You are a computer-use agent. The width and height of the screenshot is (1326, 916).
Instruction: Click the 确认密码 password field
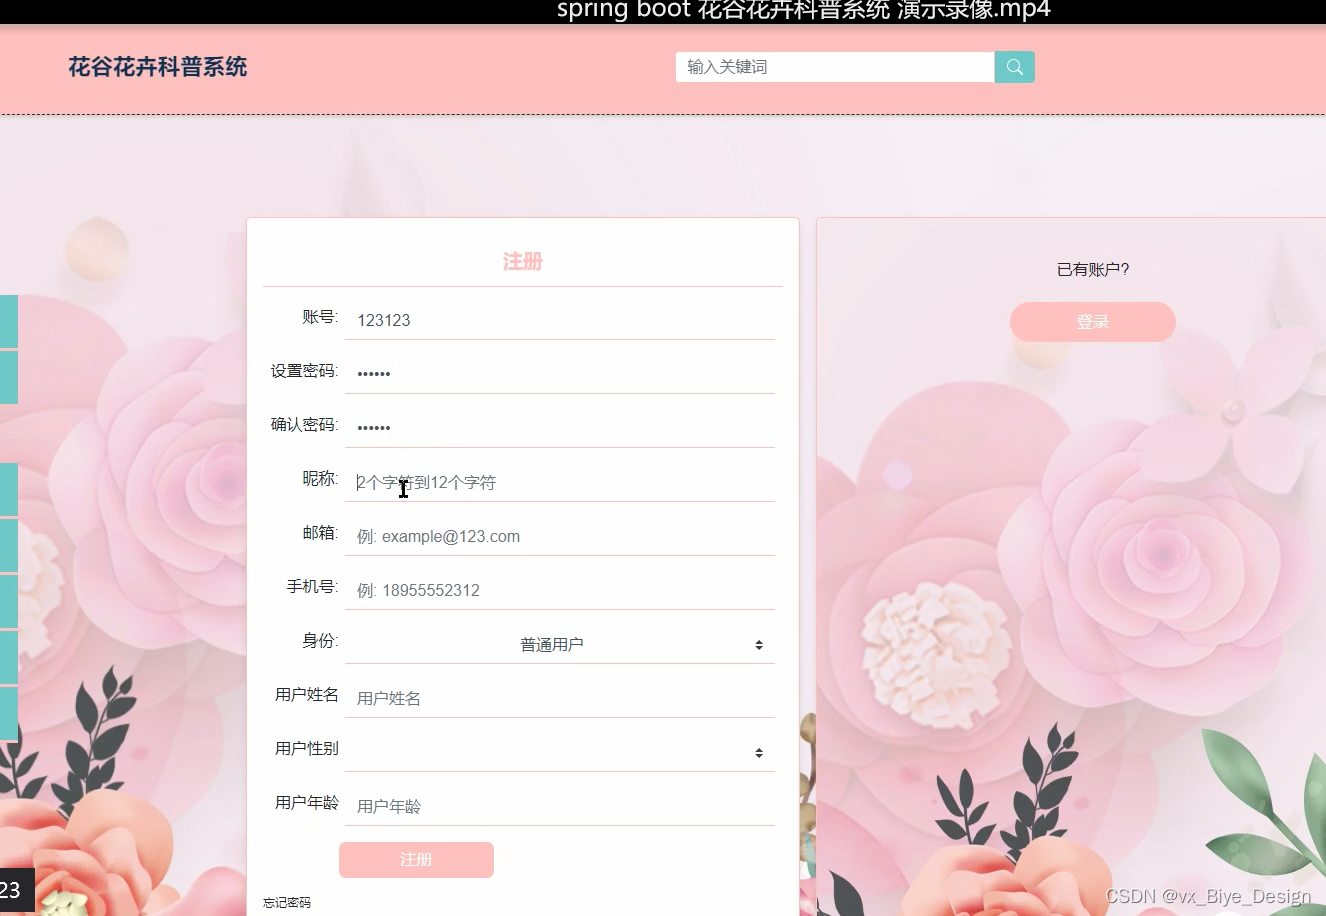(560, 428)
